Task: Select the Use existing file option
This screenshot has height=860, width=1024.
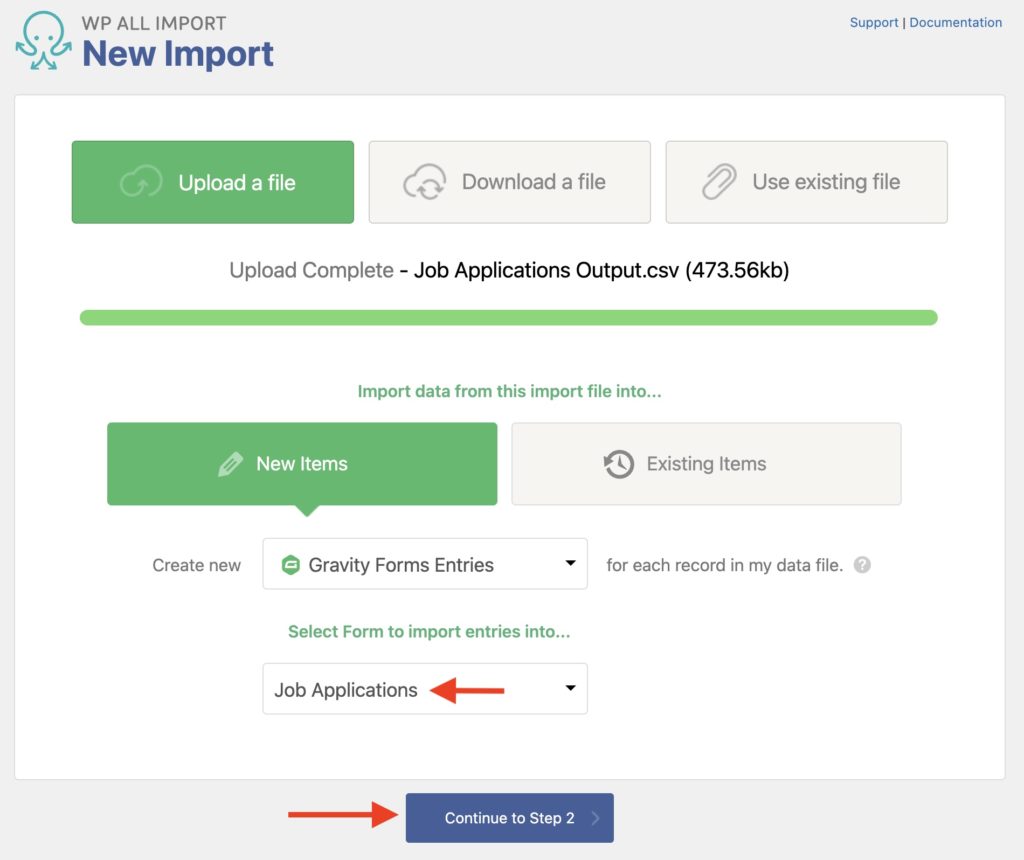Action: (806, 182)
